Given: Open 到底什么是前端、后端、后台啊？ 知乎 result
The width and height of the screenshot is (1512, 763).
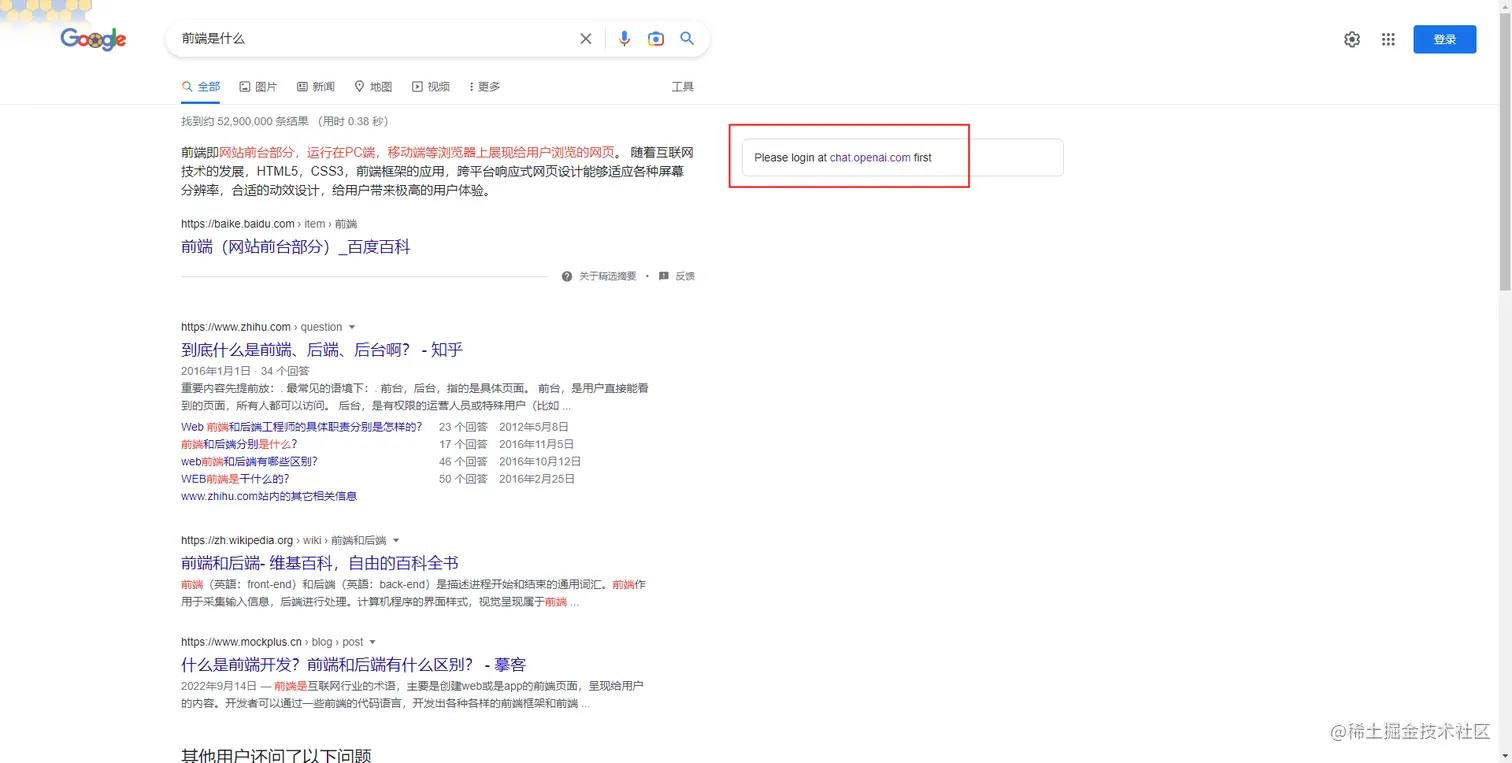Looking at the screenshot, I should tap(322, 350).
